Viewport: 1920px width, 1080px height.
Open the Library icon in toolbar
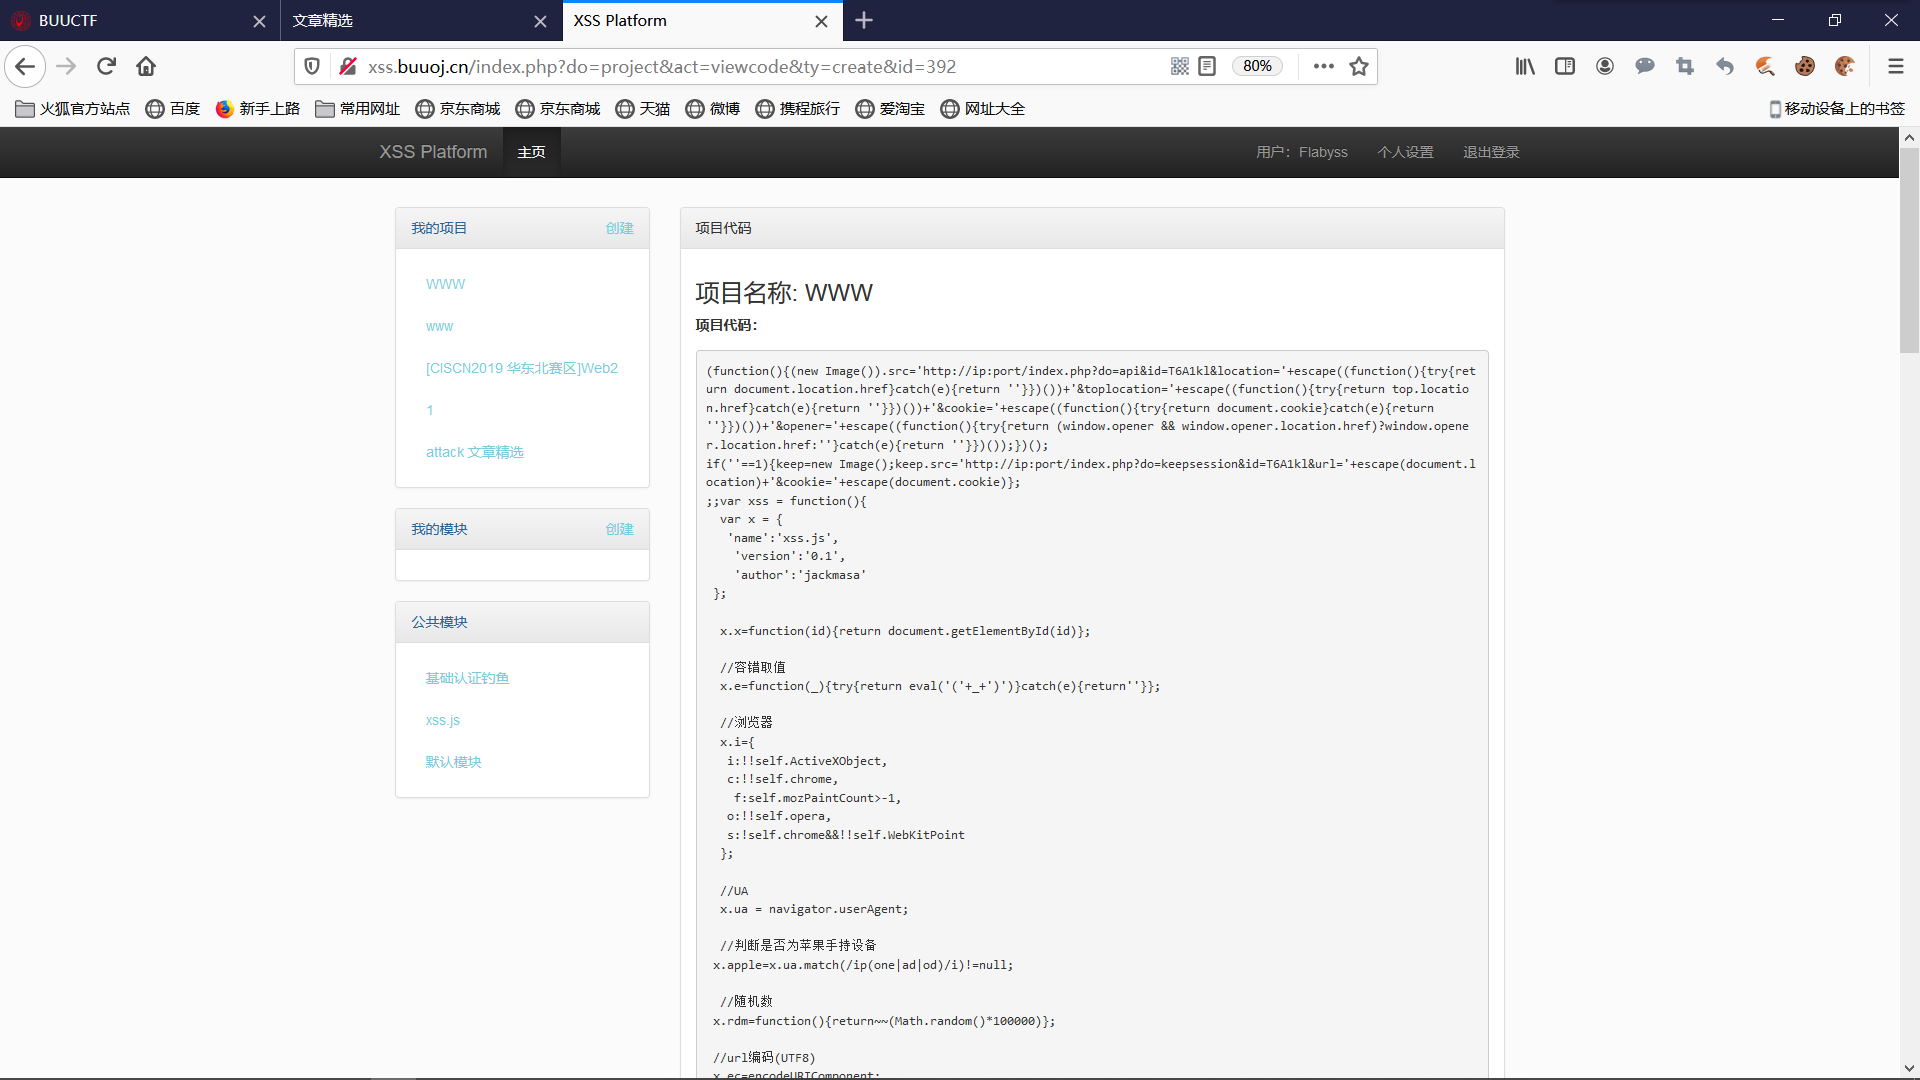(x=1525, y=66)
